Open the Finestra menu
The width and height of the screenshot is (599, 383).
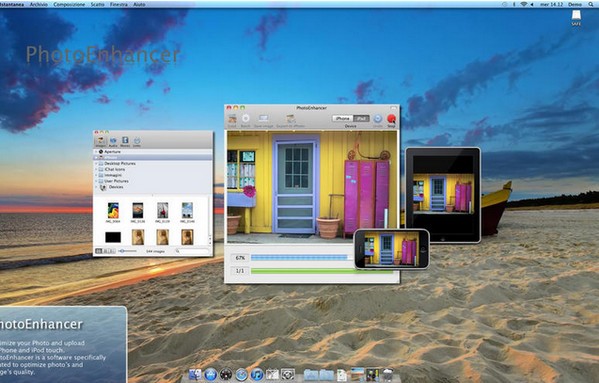pyautogui.click(x=118, y=5)
